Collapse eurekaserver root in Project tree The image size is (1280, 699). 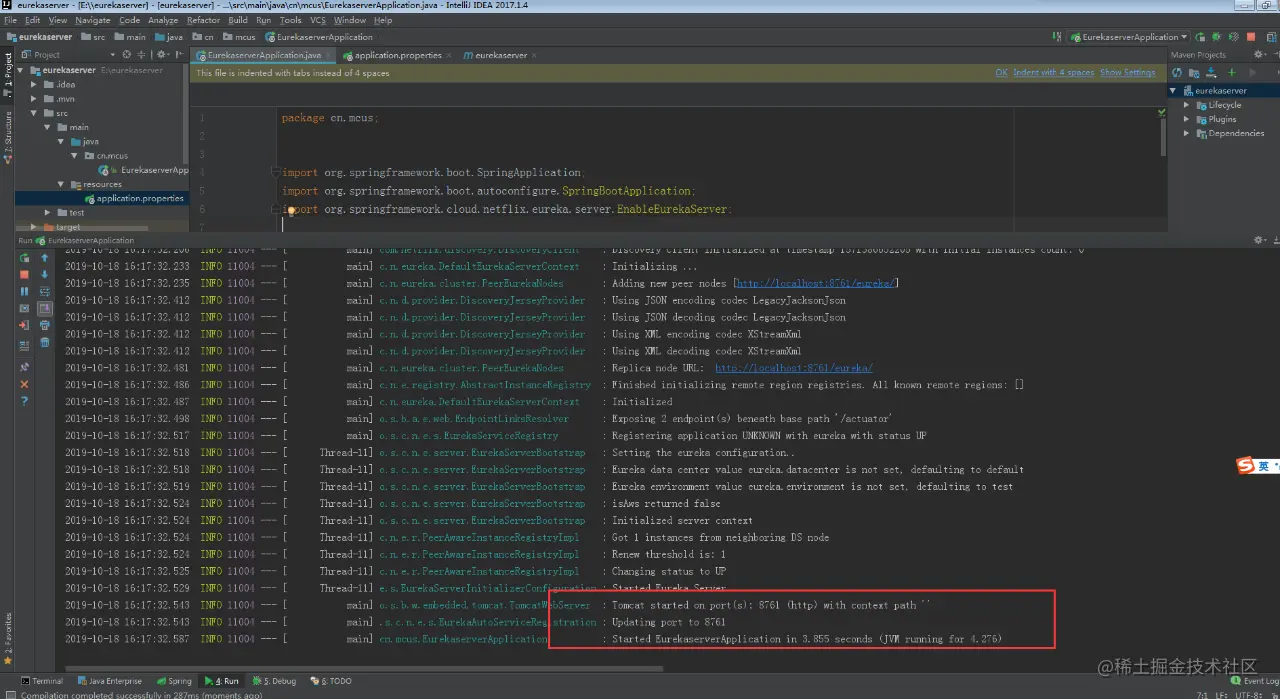[22, 70]
